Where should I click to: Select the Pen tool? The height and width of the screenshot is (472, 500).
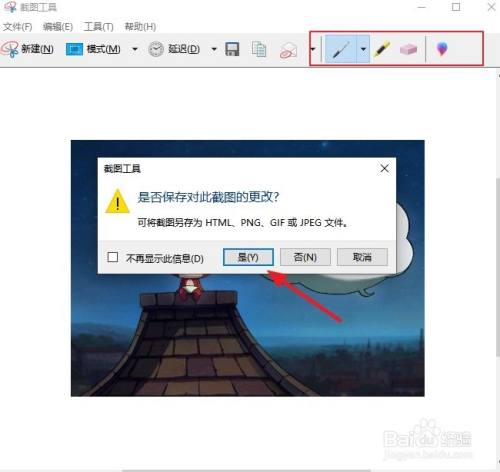(x=341, y=49)
